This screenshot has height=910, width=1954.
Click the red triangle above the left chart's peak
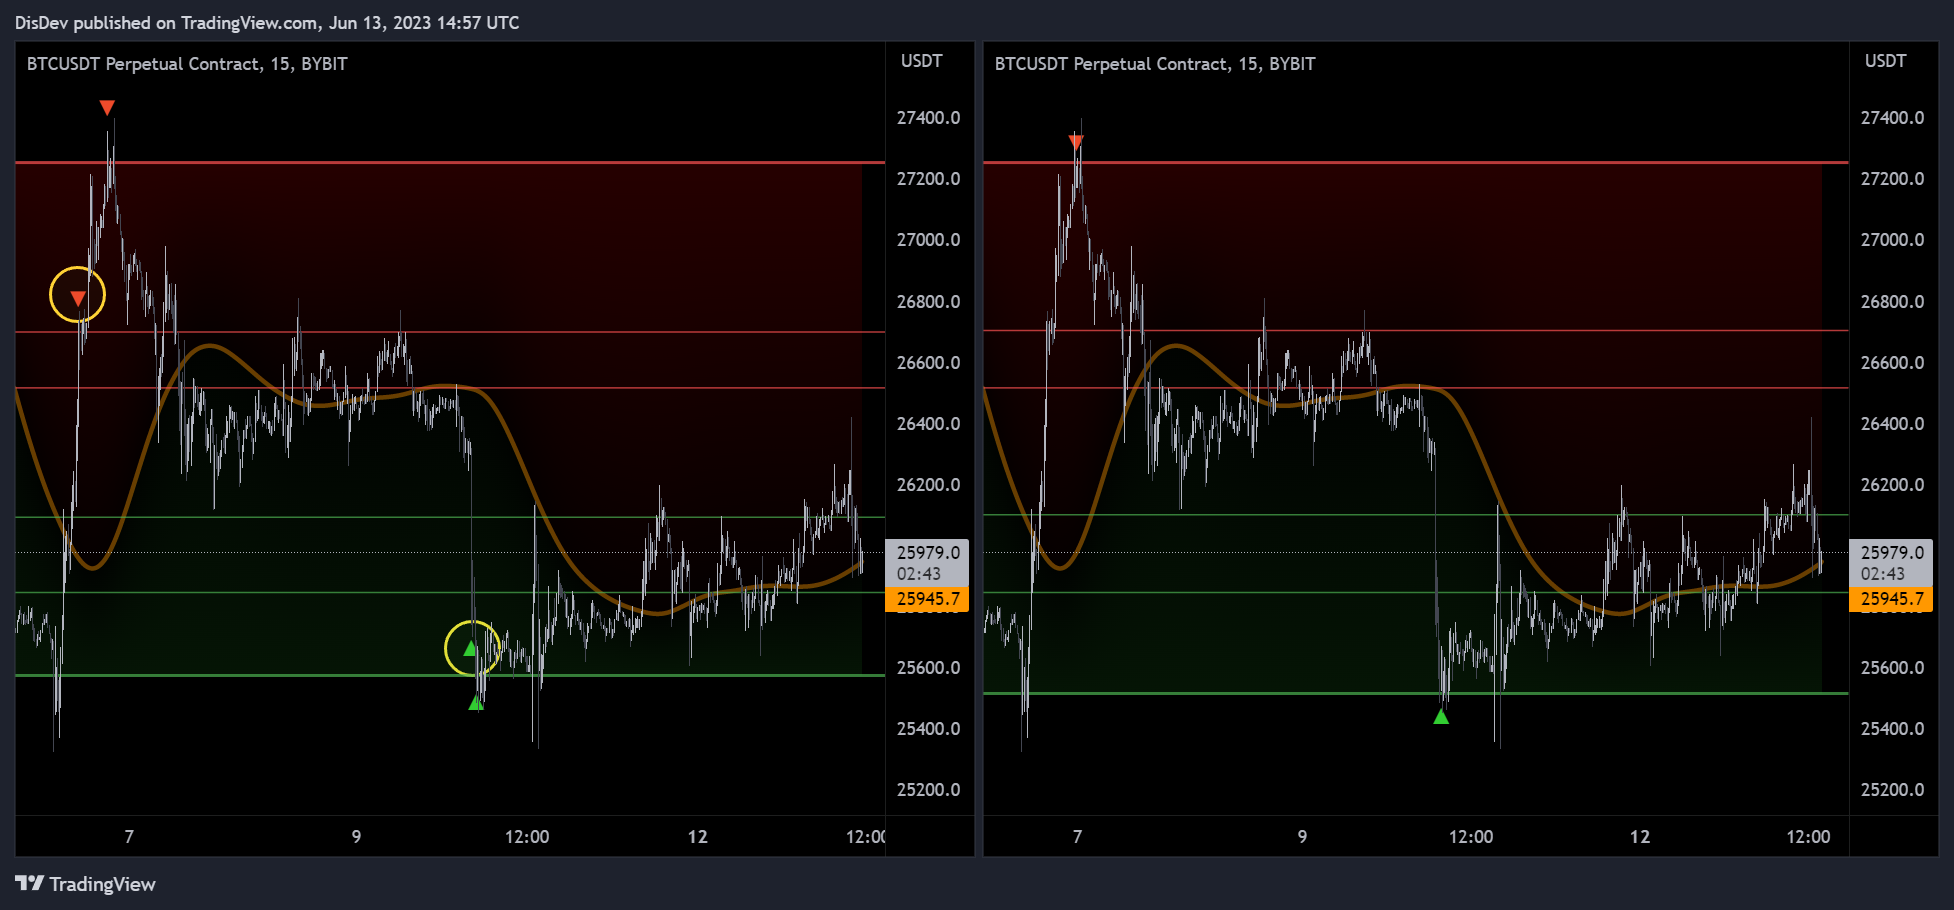pyautogui.click(x=107, y=107)
